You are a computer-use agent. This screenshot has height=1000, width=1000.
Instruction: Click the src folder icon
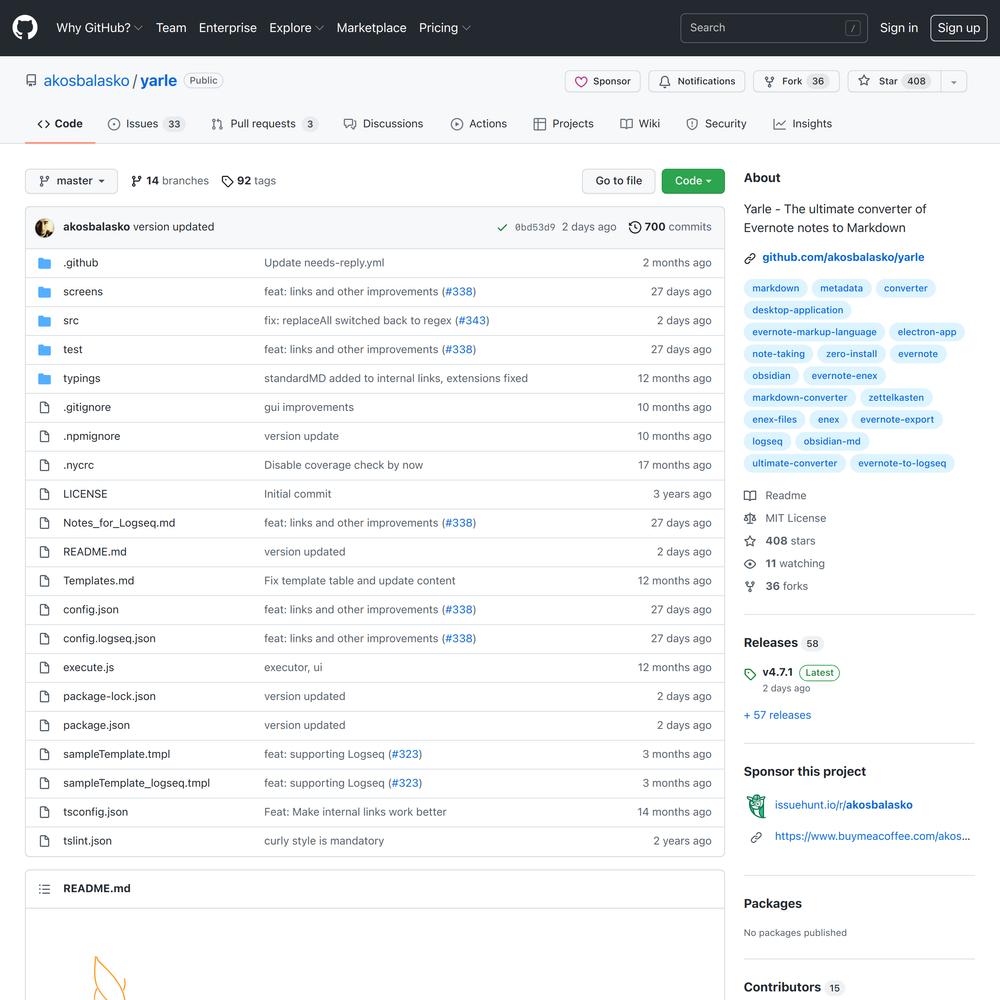tap(45, 321)
